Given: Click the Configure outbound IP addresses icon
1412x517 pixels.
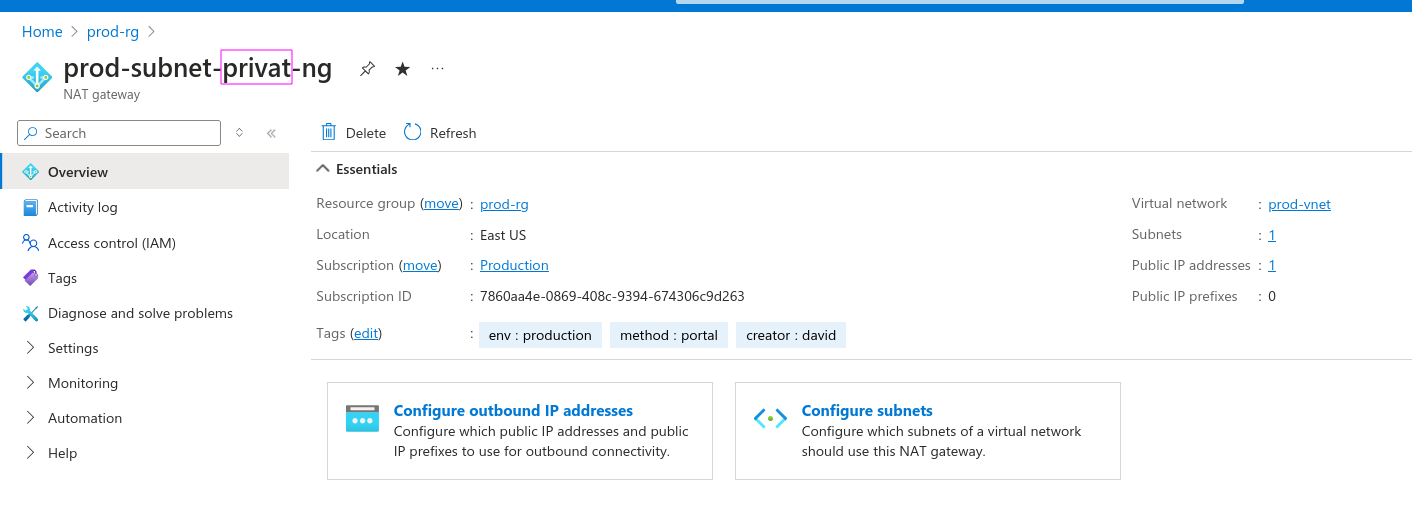Looking at the screenshot, I should [362, 418].
